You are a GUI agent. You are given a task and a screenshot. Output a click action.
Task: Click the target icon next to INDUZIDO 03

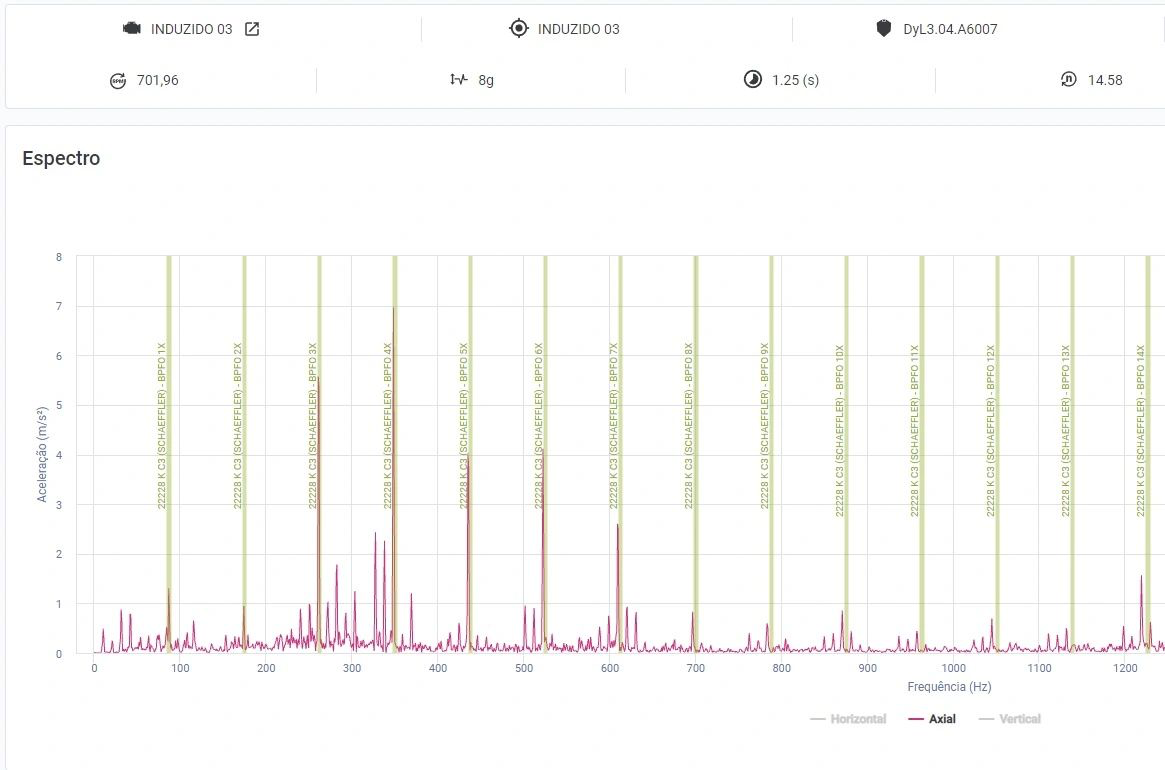click(519, 28)
